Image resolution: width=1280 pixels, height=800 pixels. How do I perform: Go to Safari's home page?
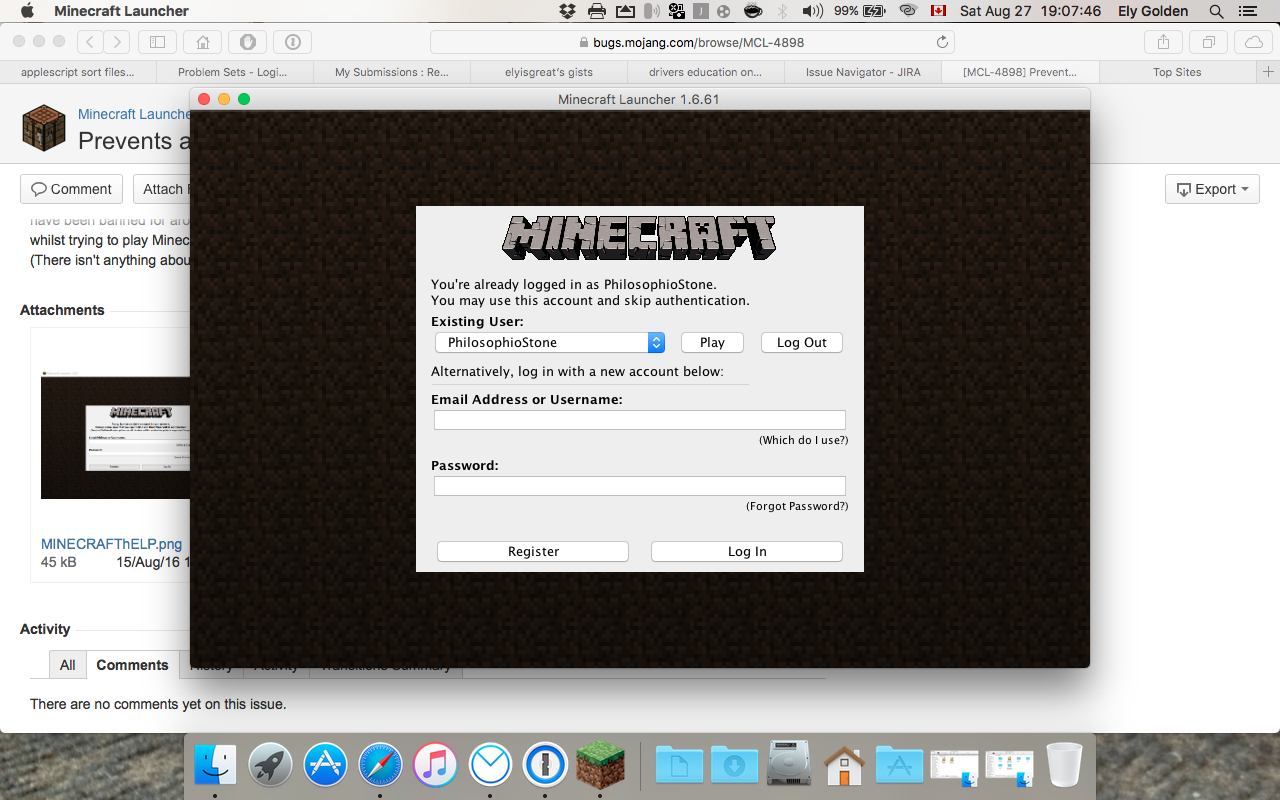point(203,42)
